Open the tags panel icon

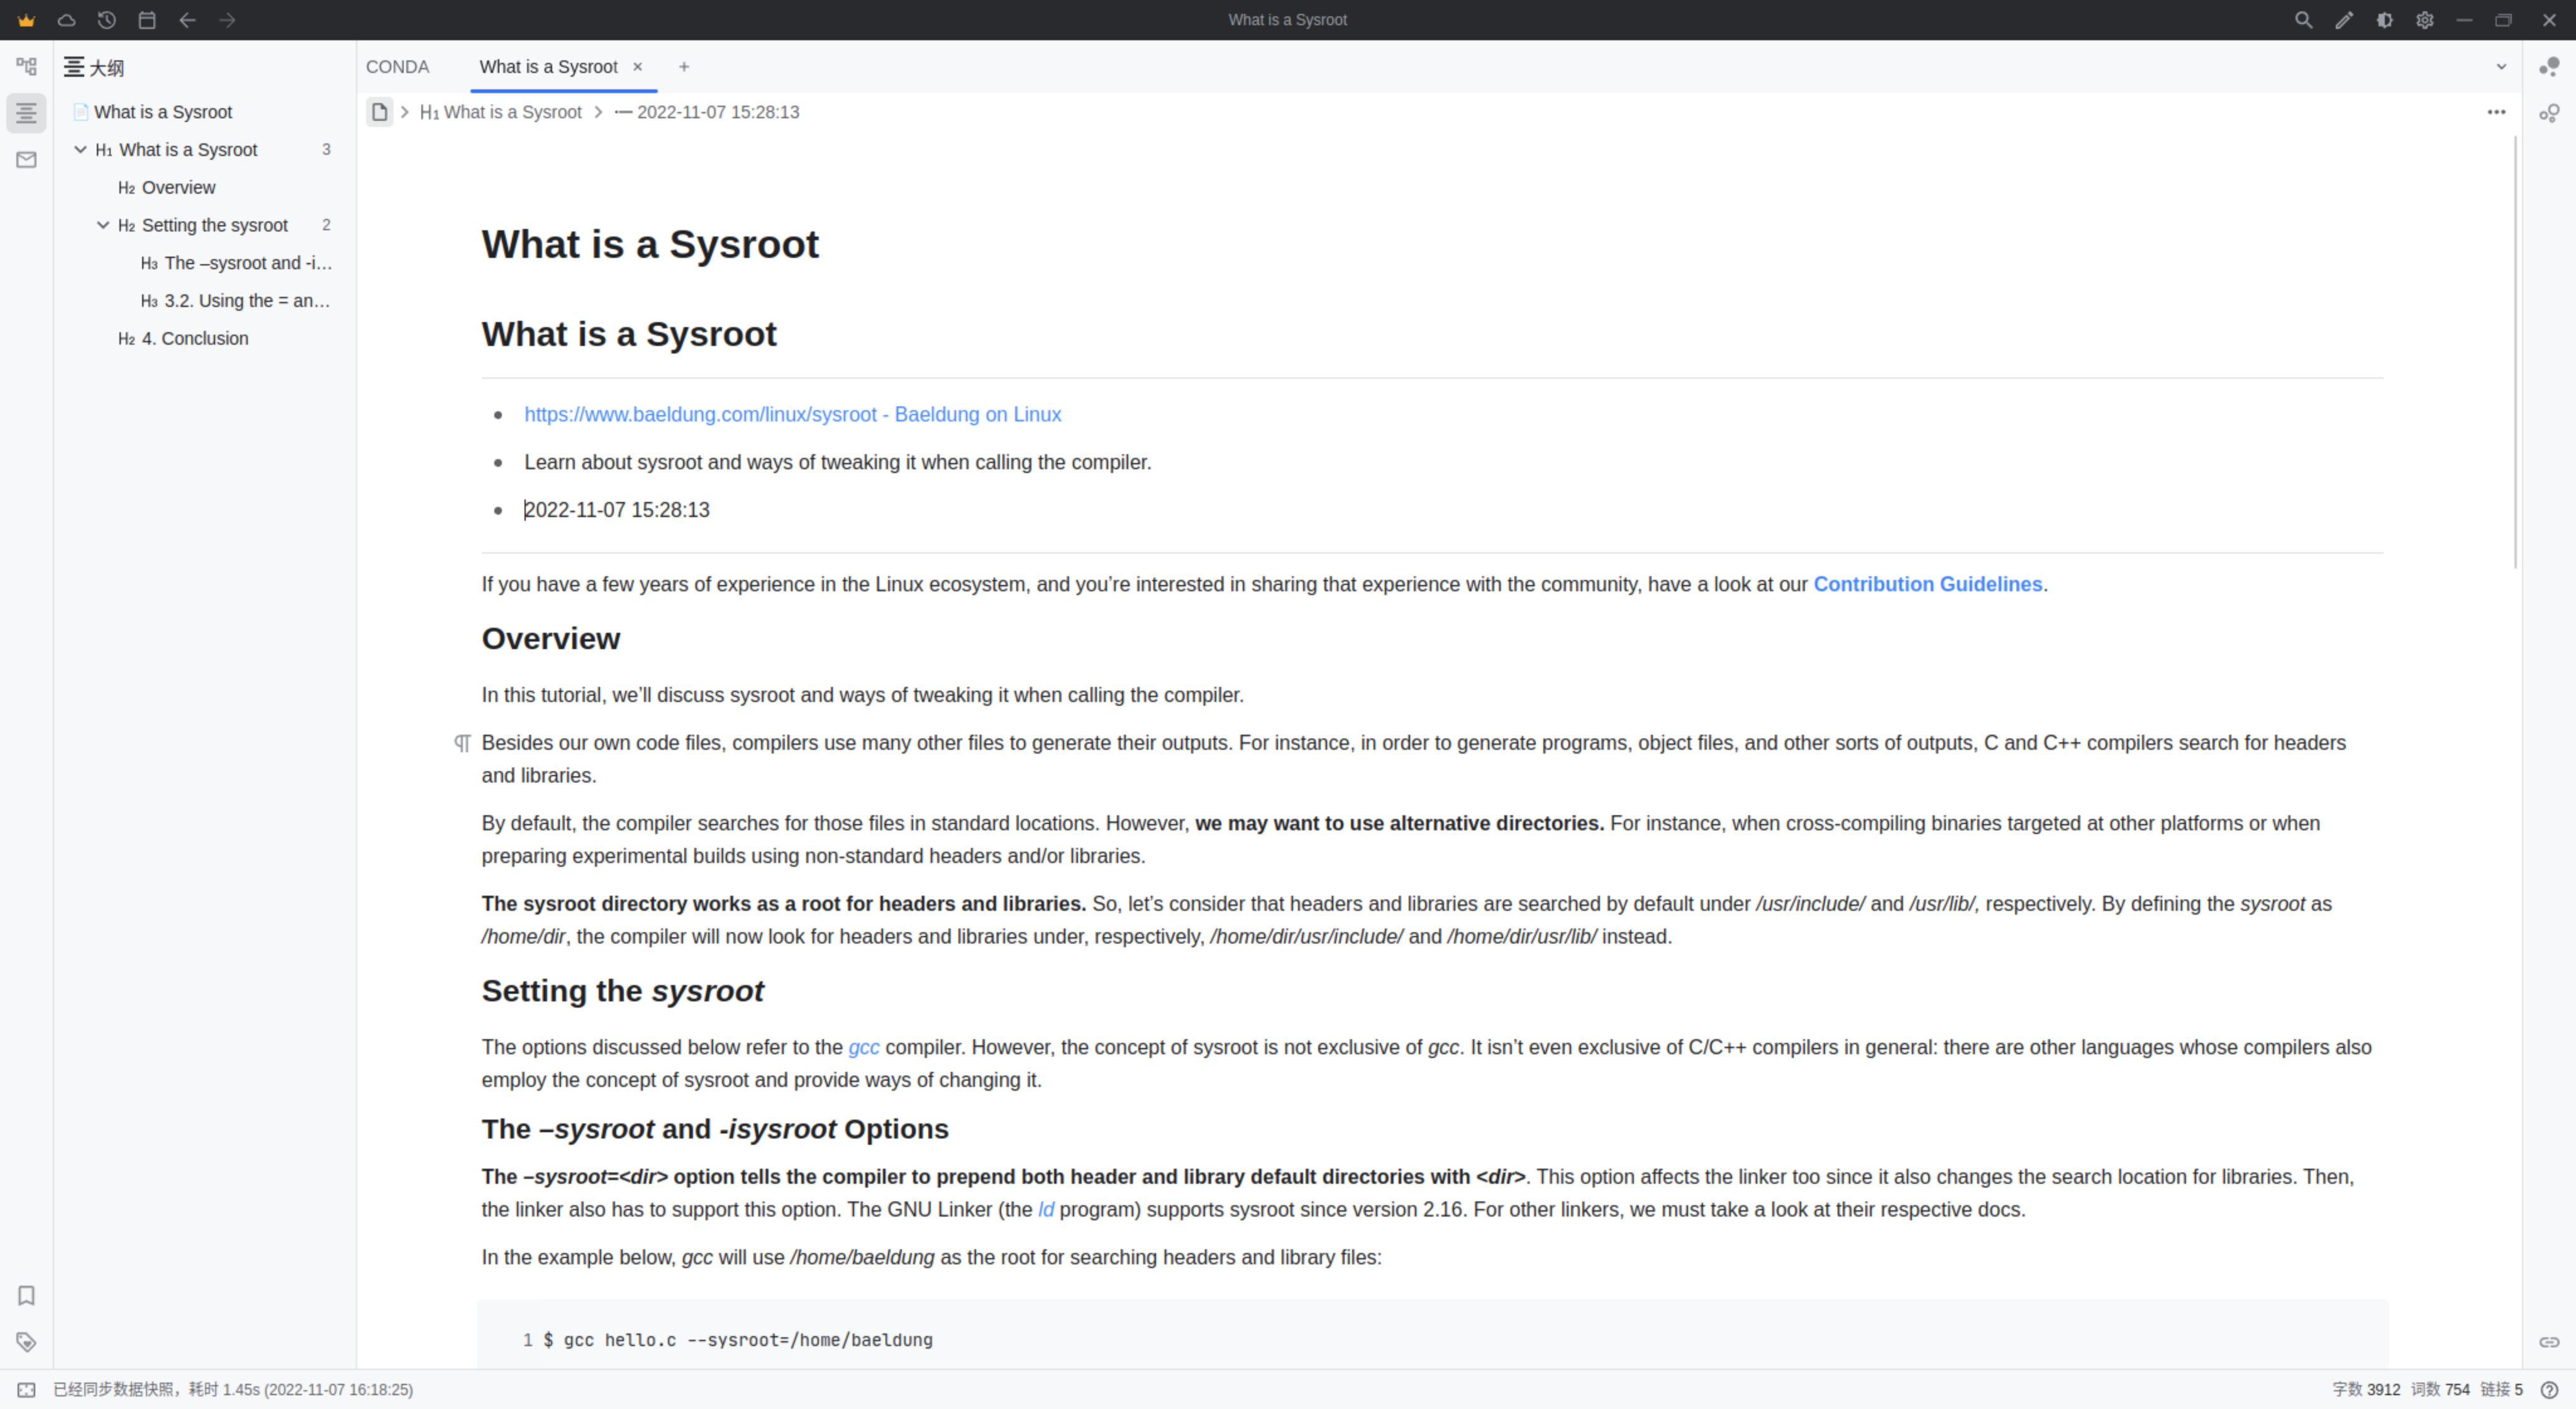(x=27, y=1342)
